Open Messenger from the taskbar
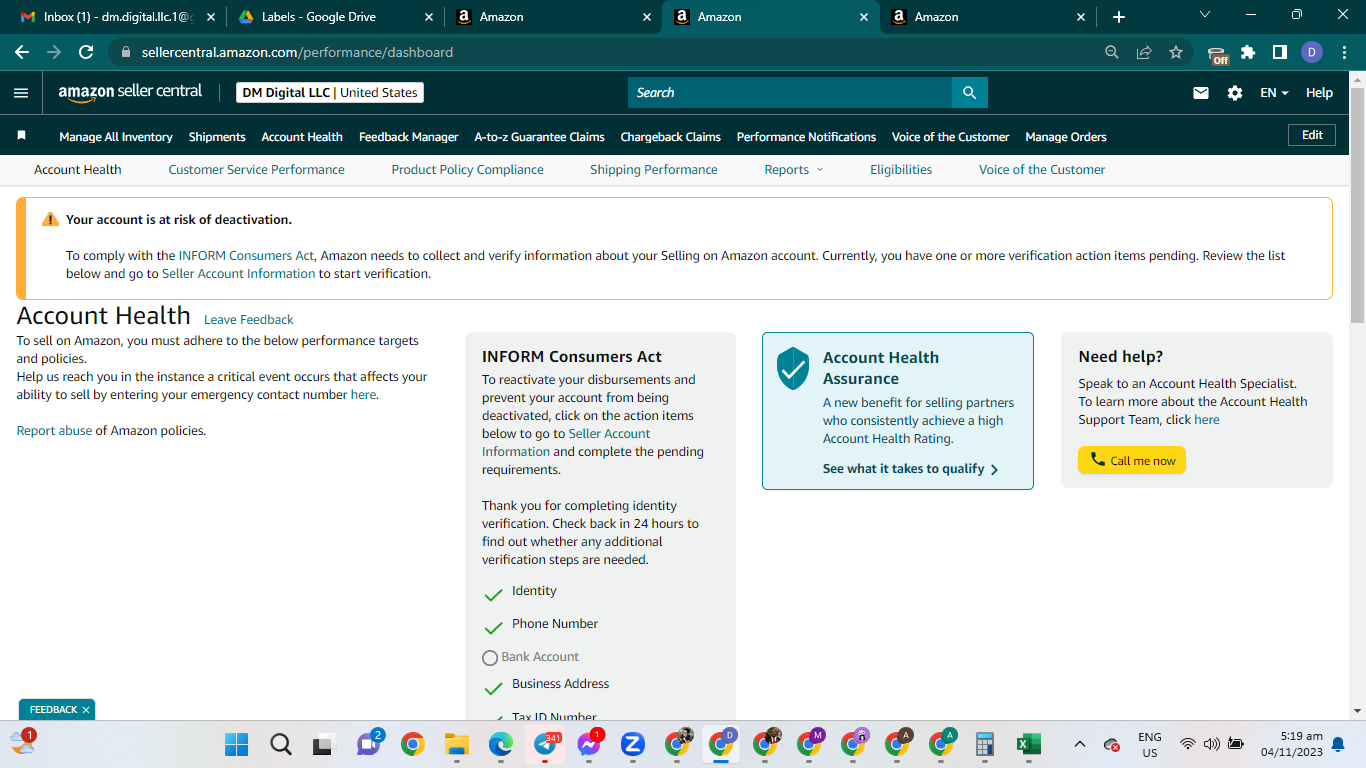 [589, 744]
